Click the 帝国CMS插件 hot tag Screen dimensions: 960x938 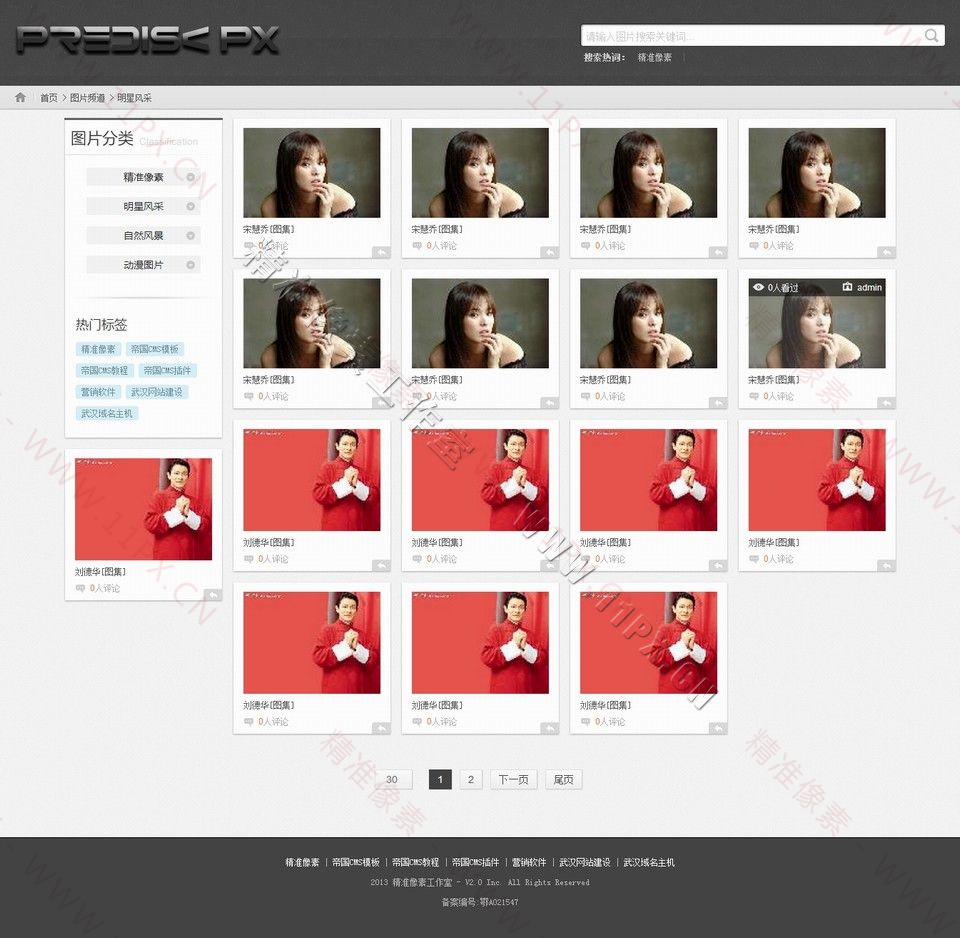pyautogui.click(x=167, y=370)
